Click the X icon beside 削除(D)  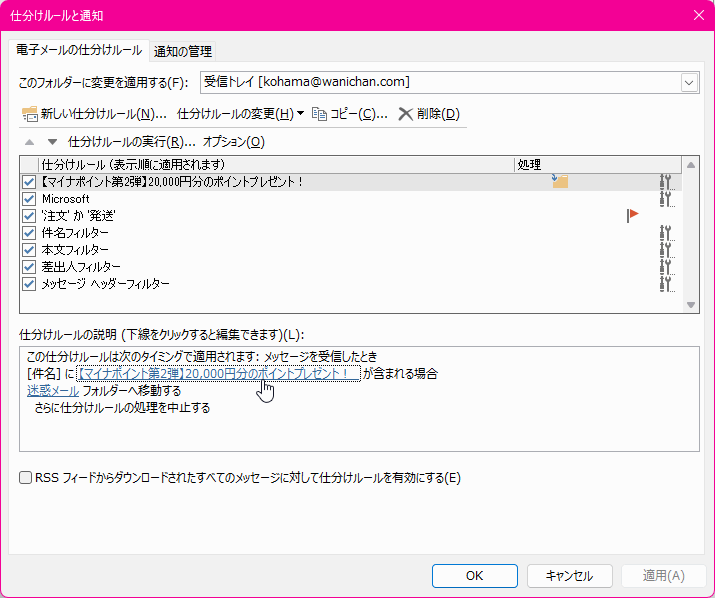point(405,114)
